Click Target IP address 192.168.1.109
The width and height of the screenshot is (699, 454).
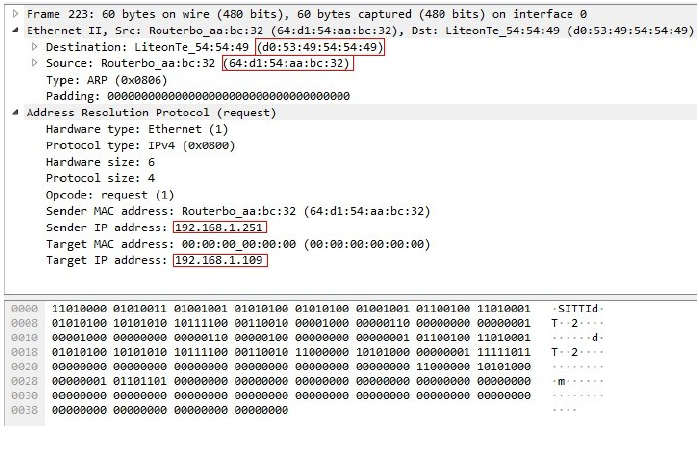pyautogui.click(x=220, y=260)
